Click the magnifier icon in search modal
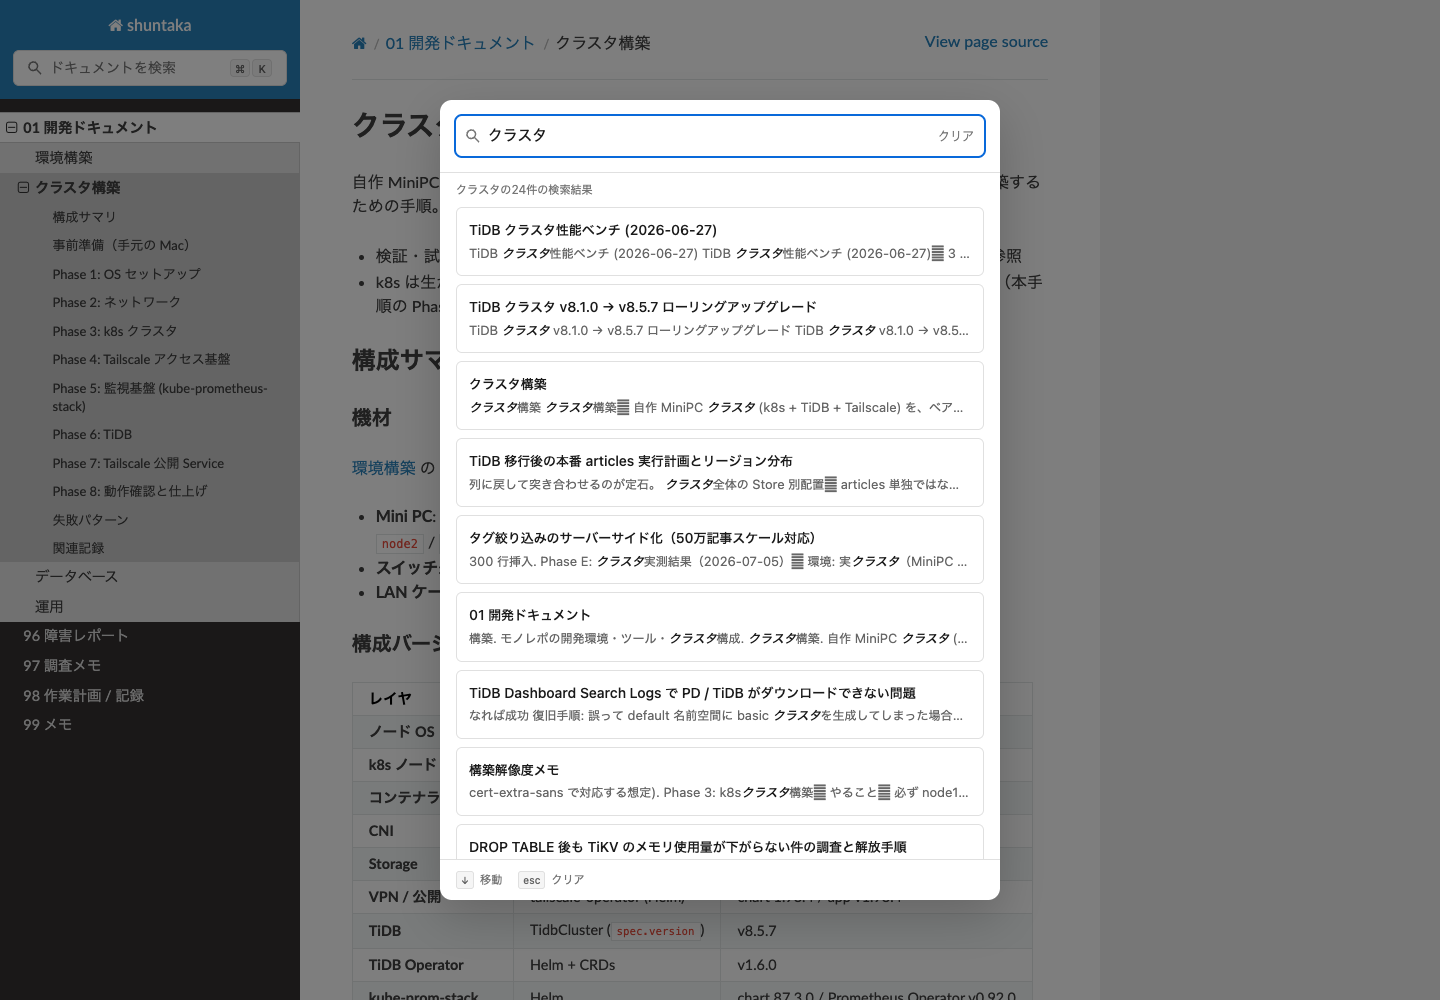The width and height of the screenshot is (1440, 1000). [473, 136]
